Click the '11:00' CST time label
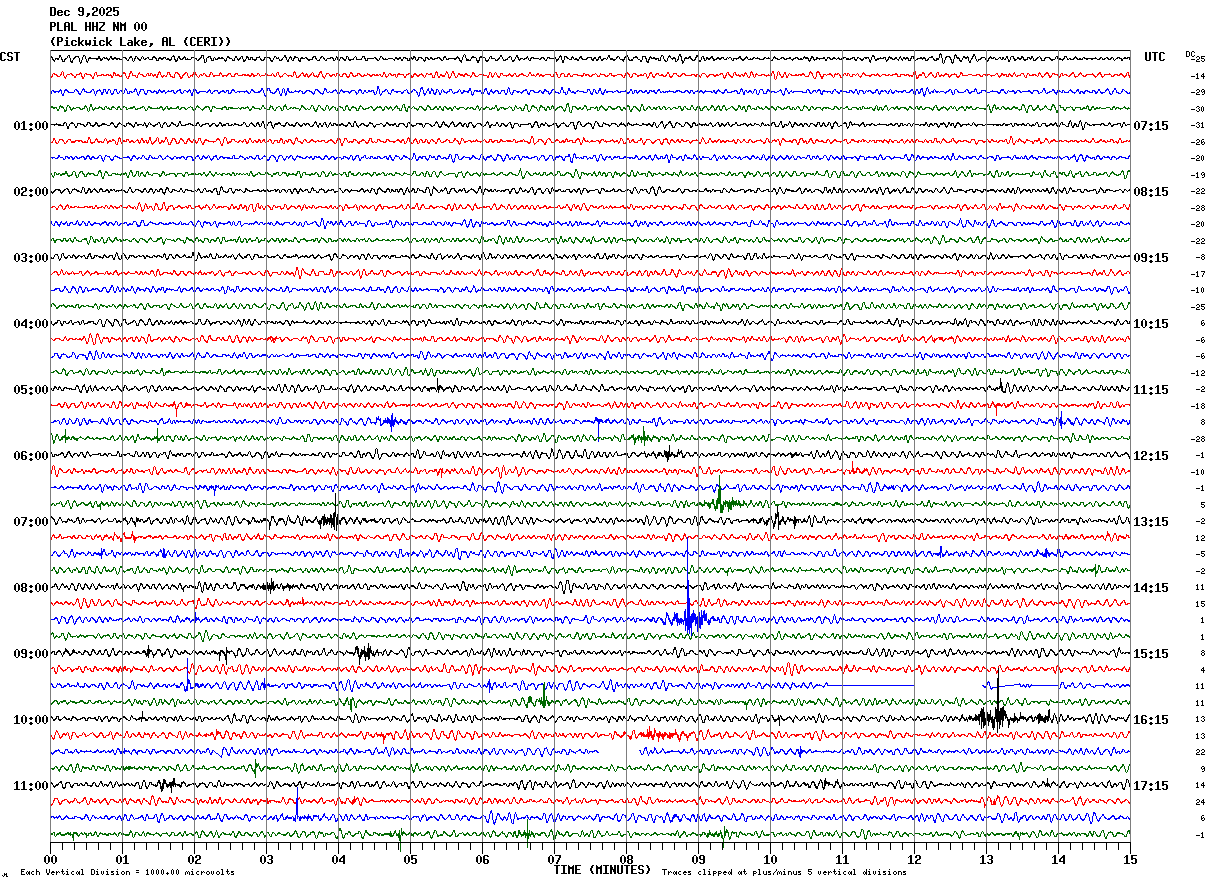The width and height of the screenshot is (1210, 886). click(31, 786)
